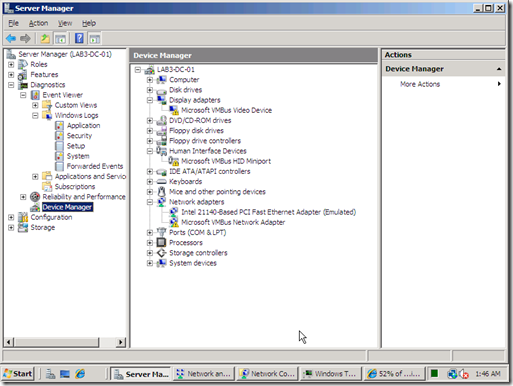Switch to the Network an... taskbar window

tap(204, 374)
